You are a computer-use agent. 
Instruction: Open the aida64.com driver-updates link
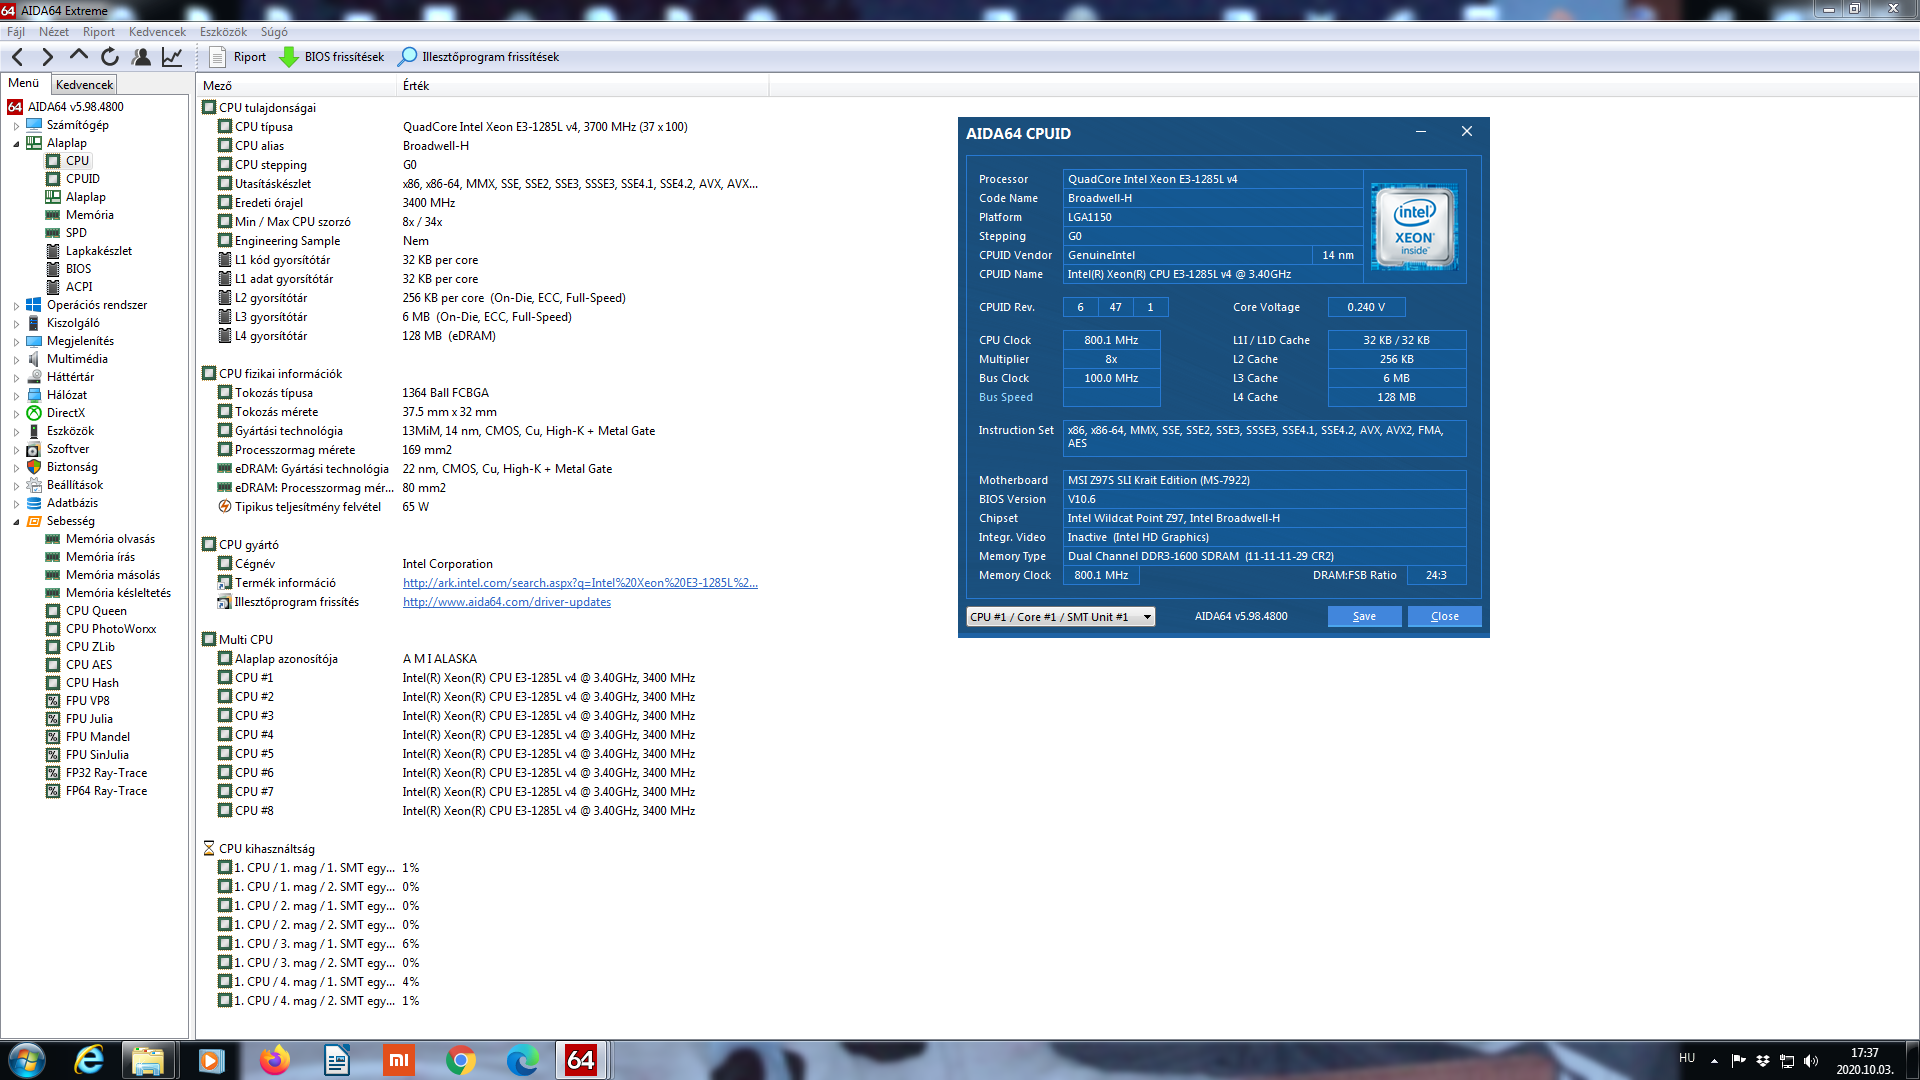point(507,602)
